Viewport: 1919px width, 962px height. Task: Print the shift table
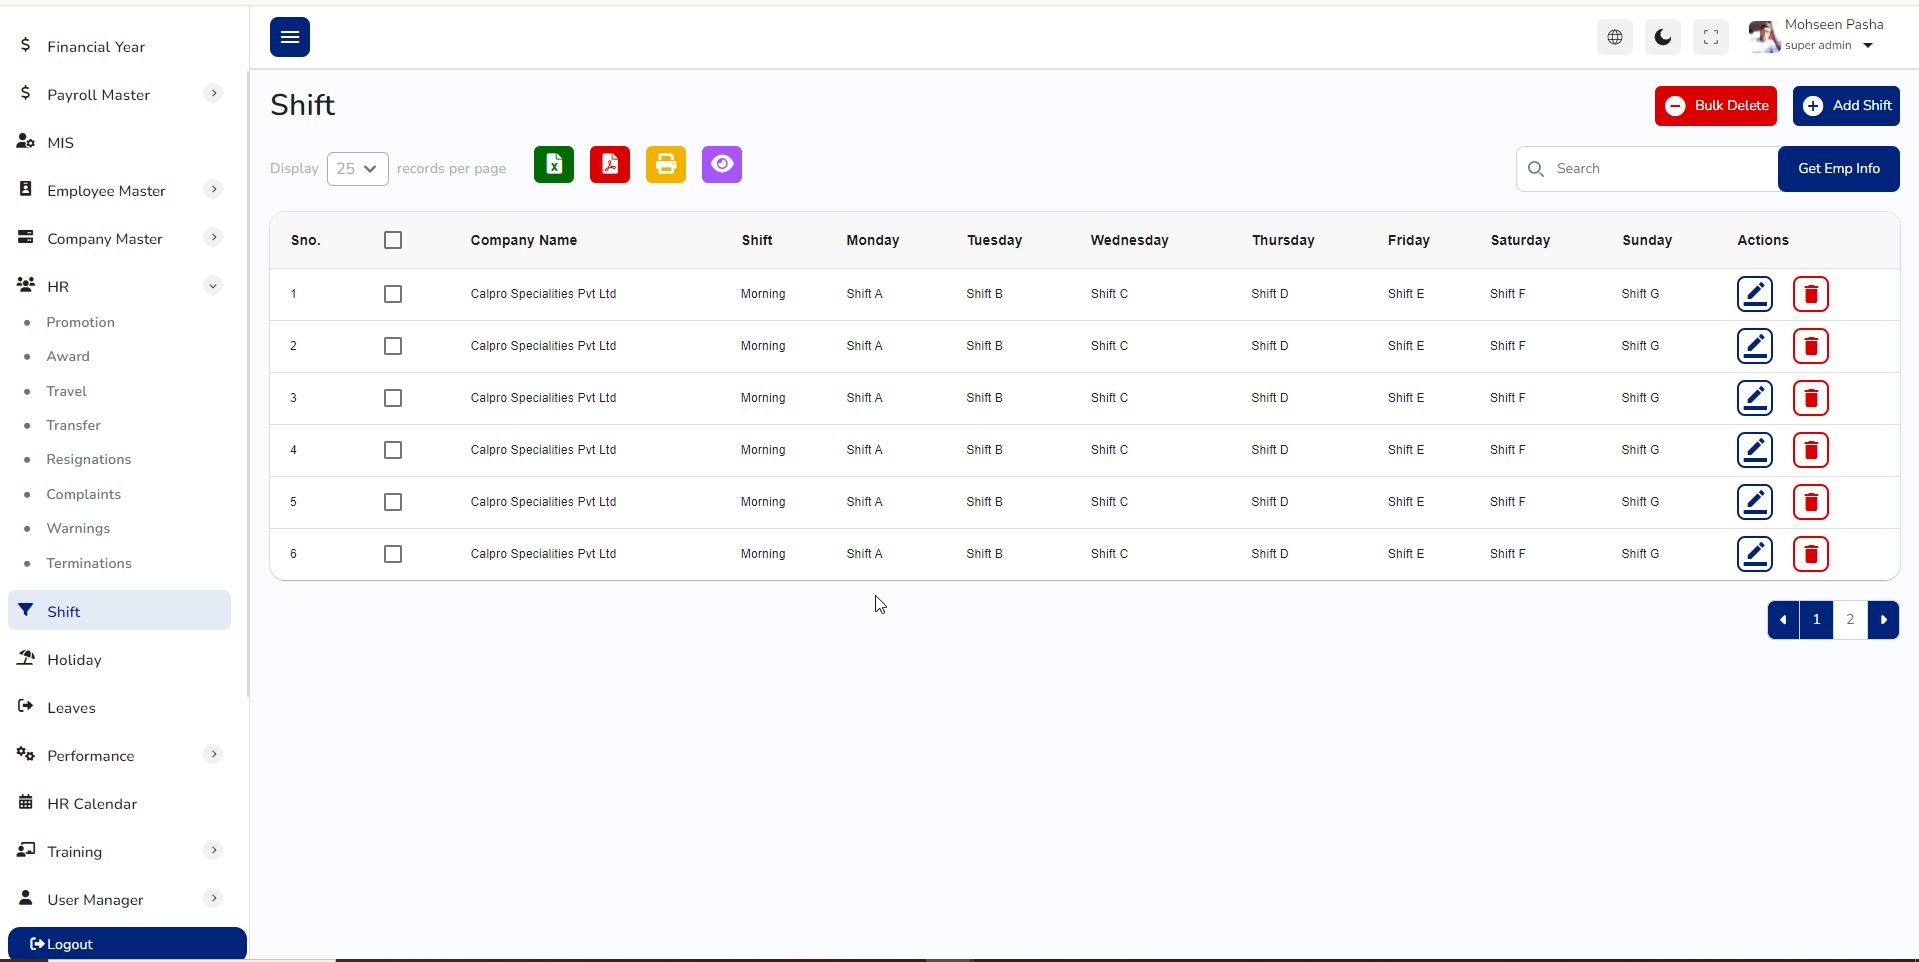666,164
